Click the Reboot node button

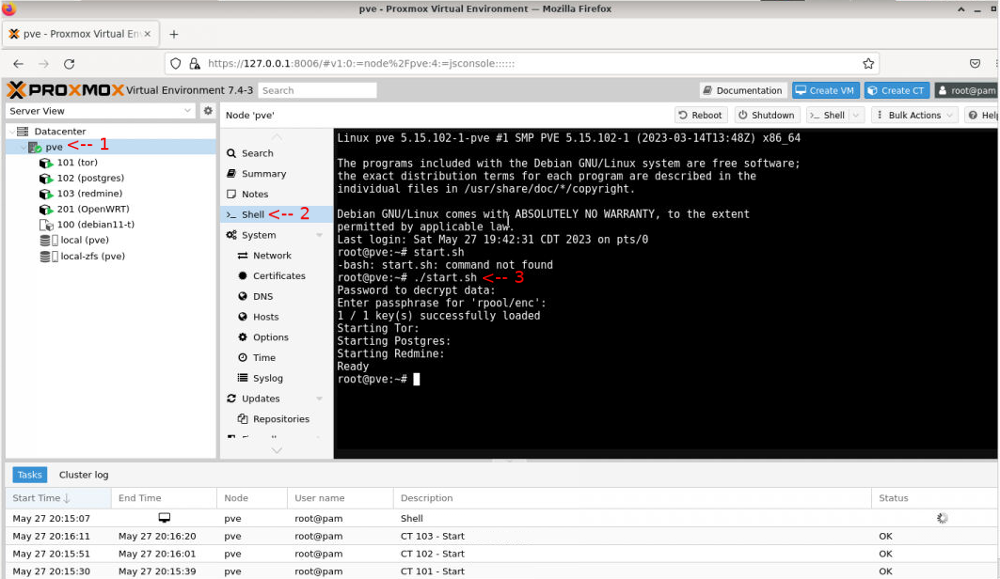coord(699,115)
